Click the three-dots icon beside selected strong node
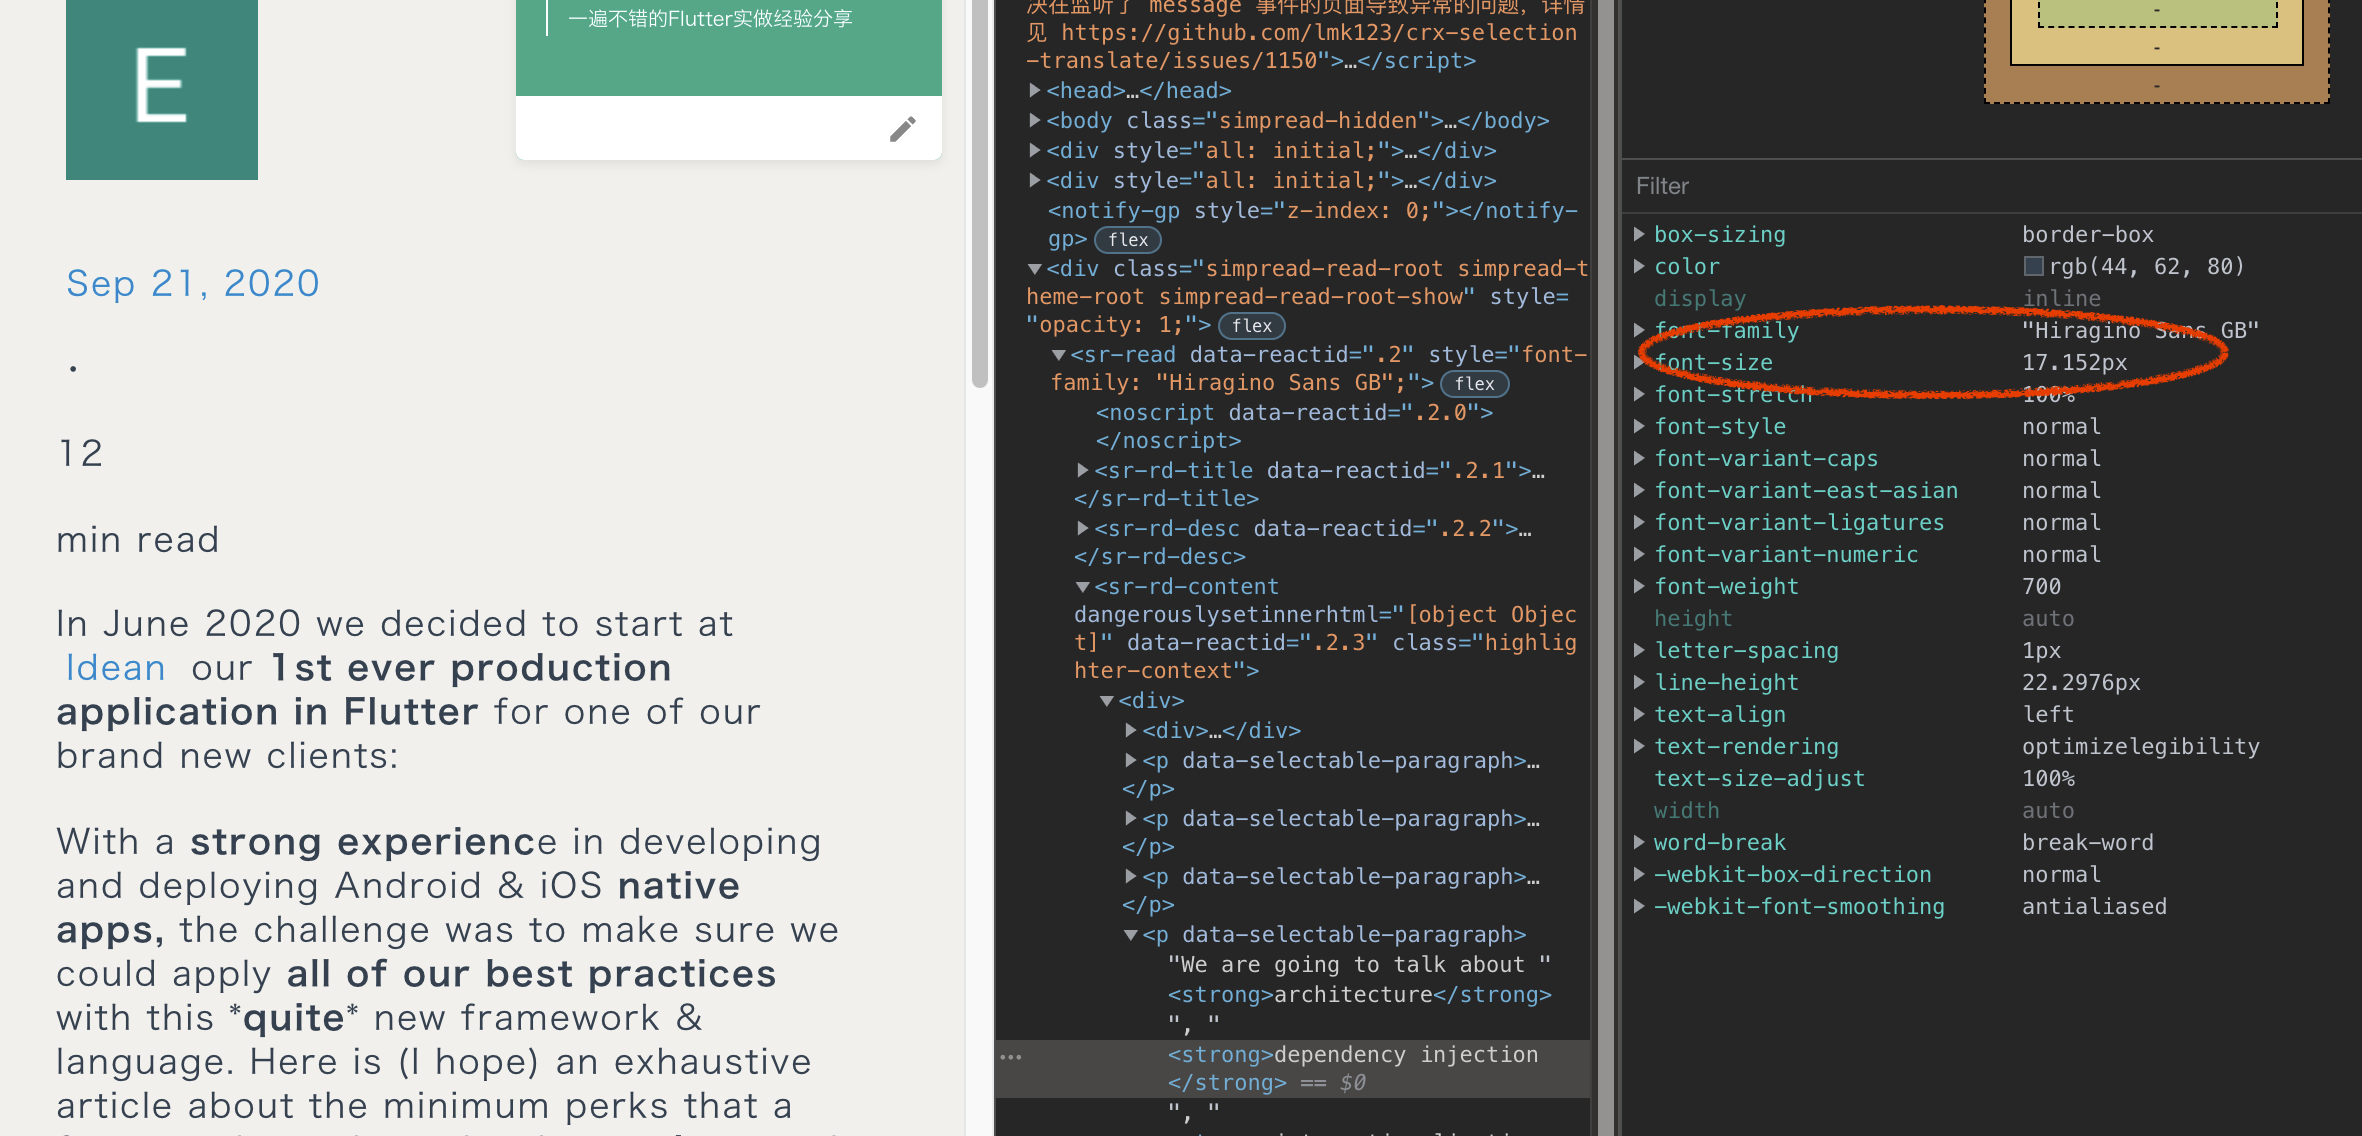 click(x=1011, y=1057)
